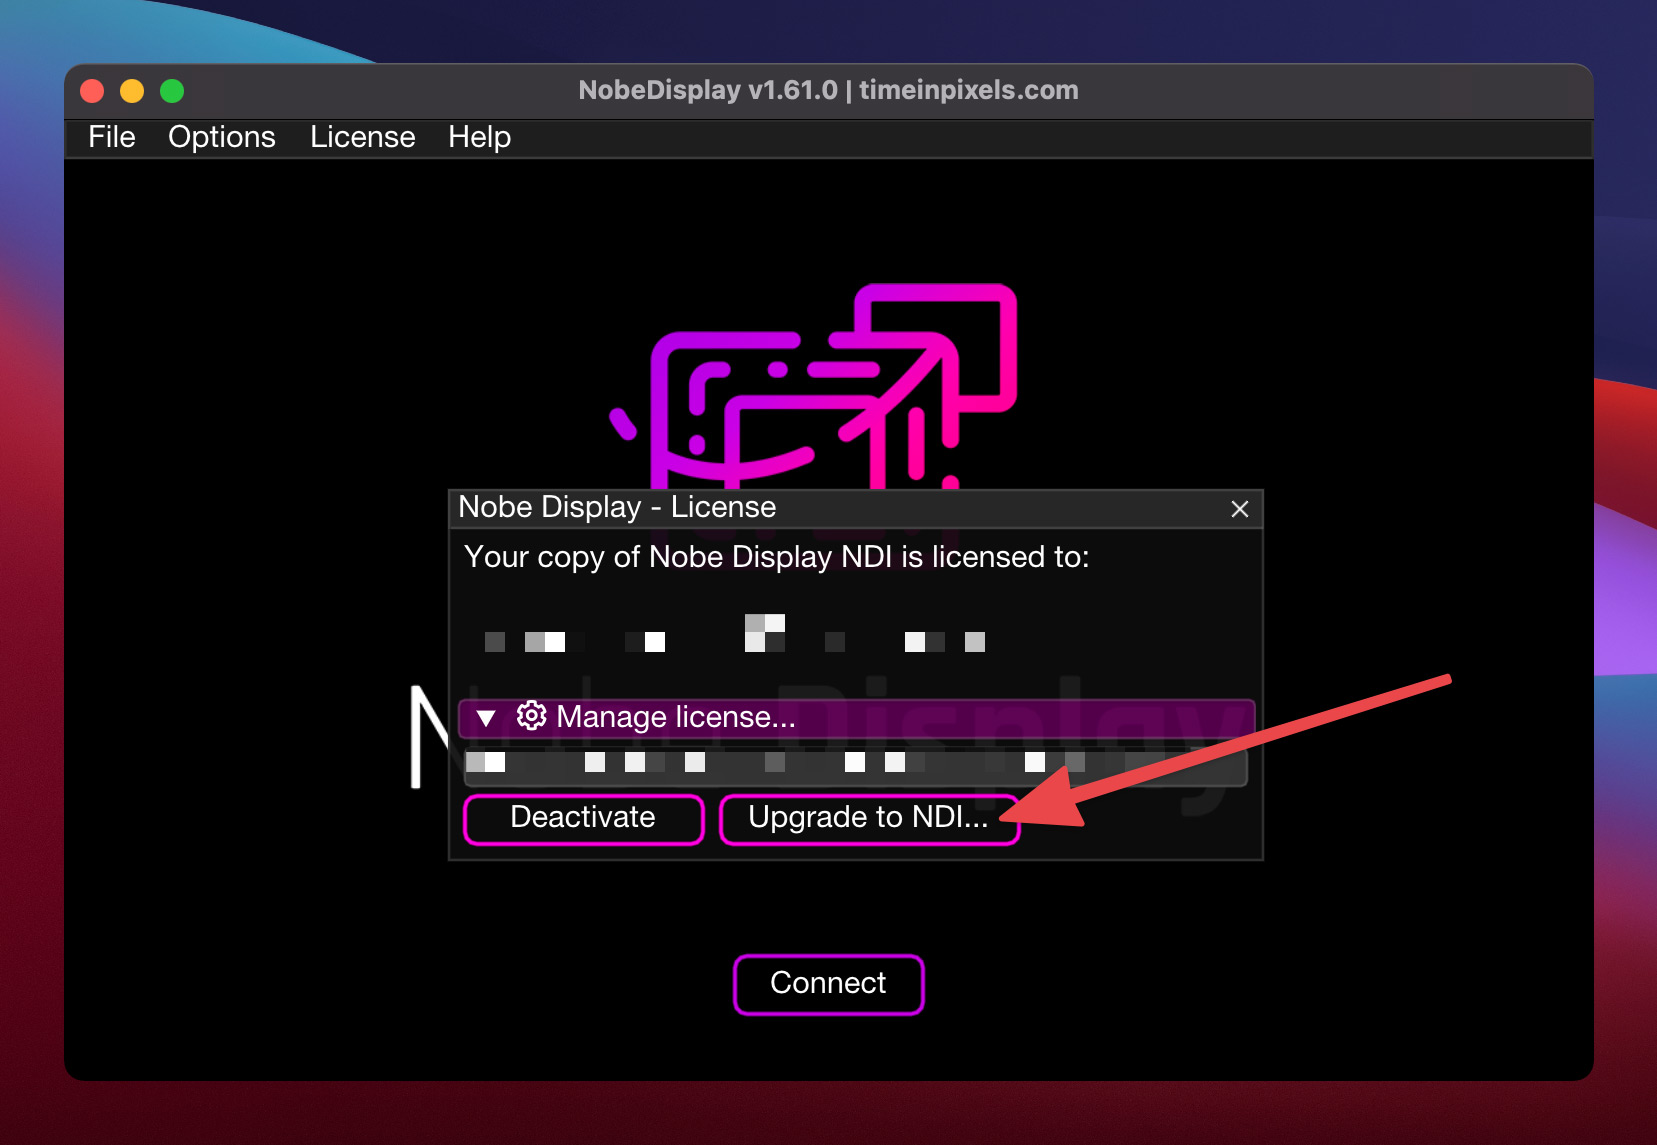Open the Help menu
Image resolution: width=1657 pixels, height=1145 pixels.
point(479,137)
